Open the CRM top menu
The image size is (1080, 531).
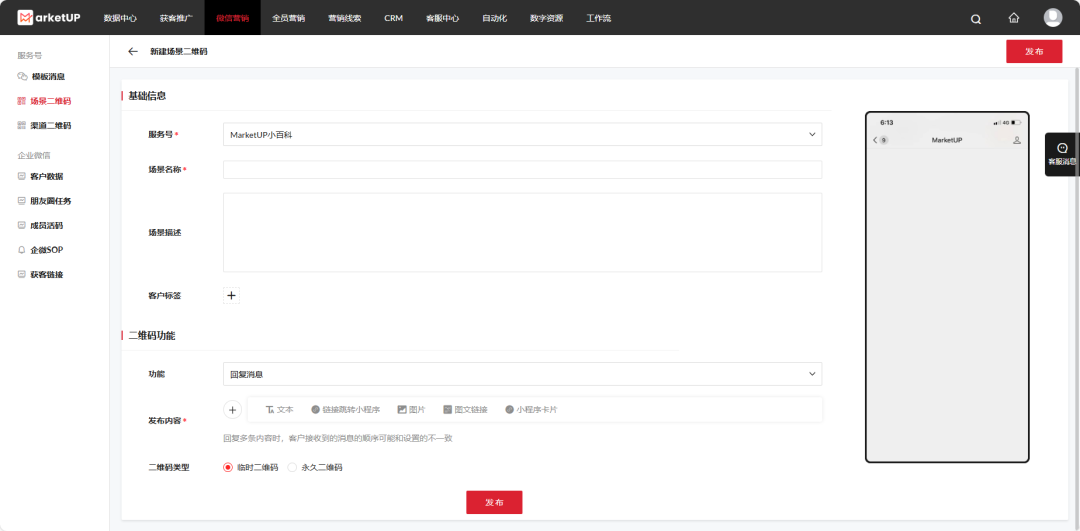point(393,18)
